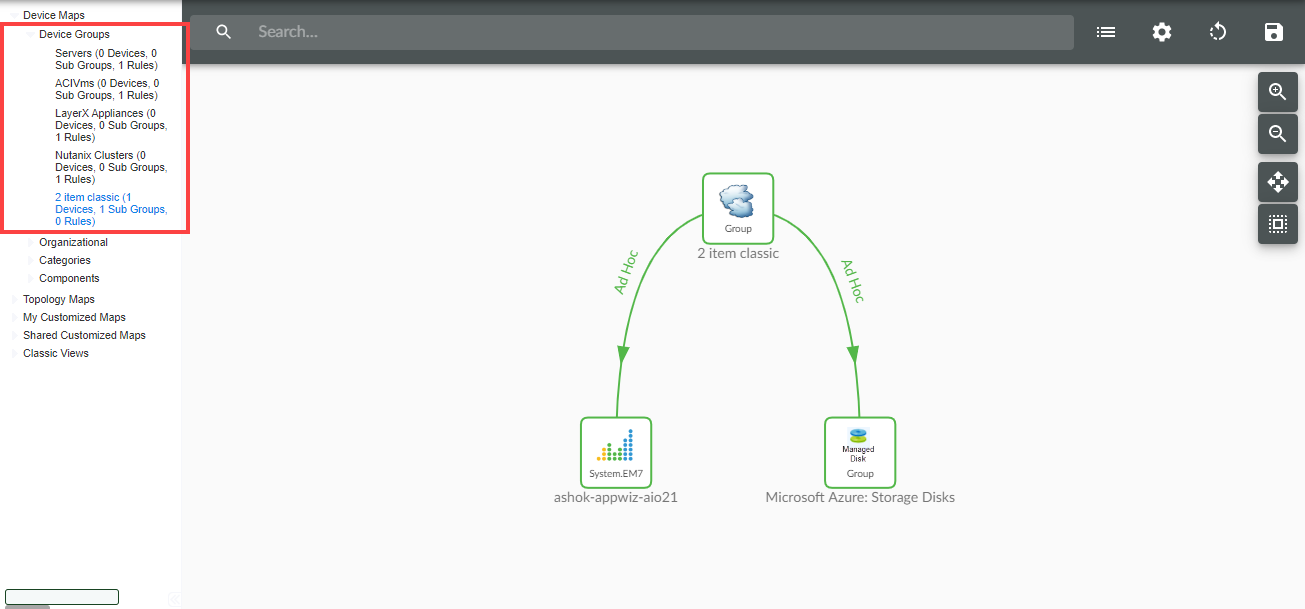
Task: Open Servers device group in tree
Action: tap(105, 59)
